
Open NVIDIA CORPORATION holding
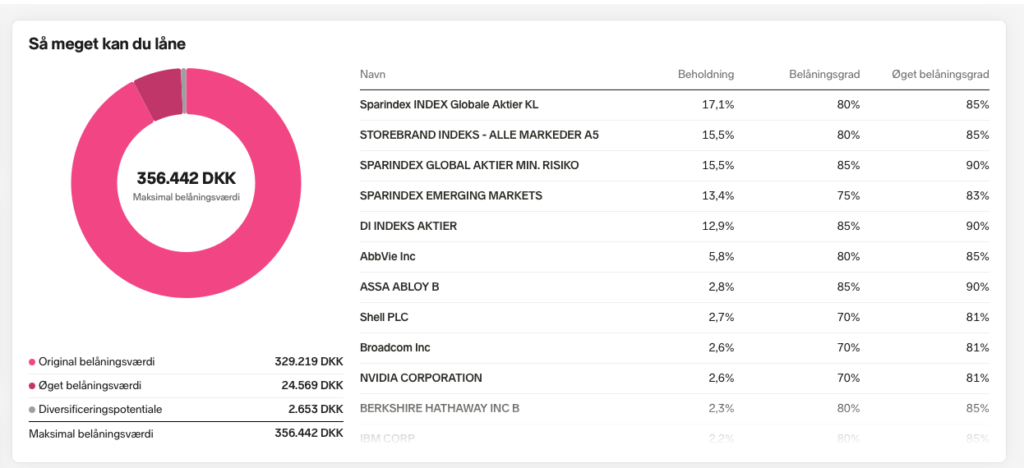pos(421,378)
